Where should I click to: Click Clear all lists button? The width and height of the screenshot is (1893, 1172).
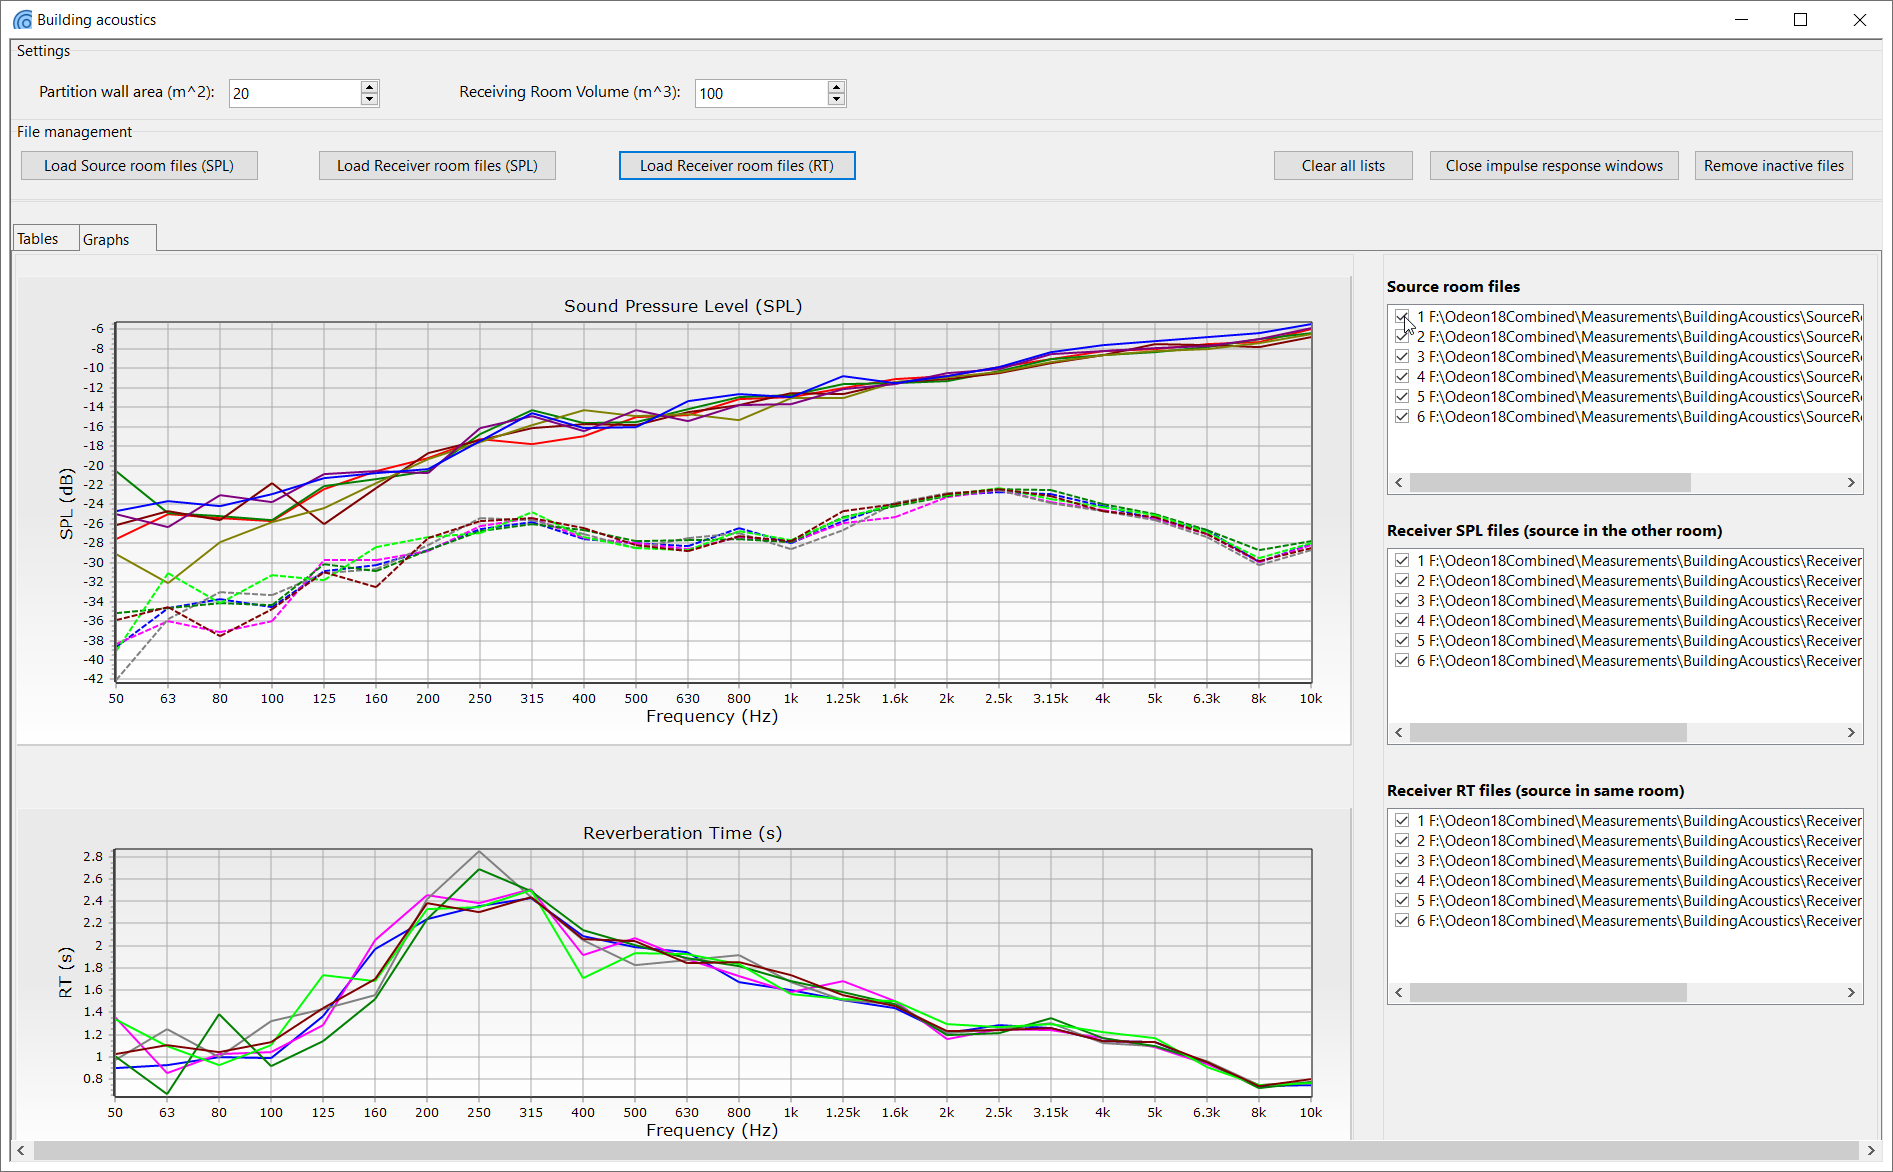(1342, 166)
